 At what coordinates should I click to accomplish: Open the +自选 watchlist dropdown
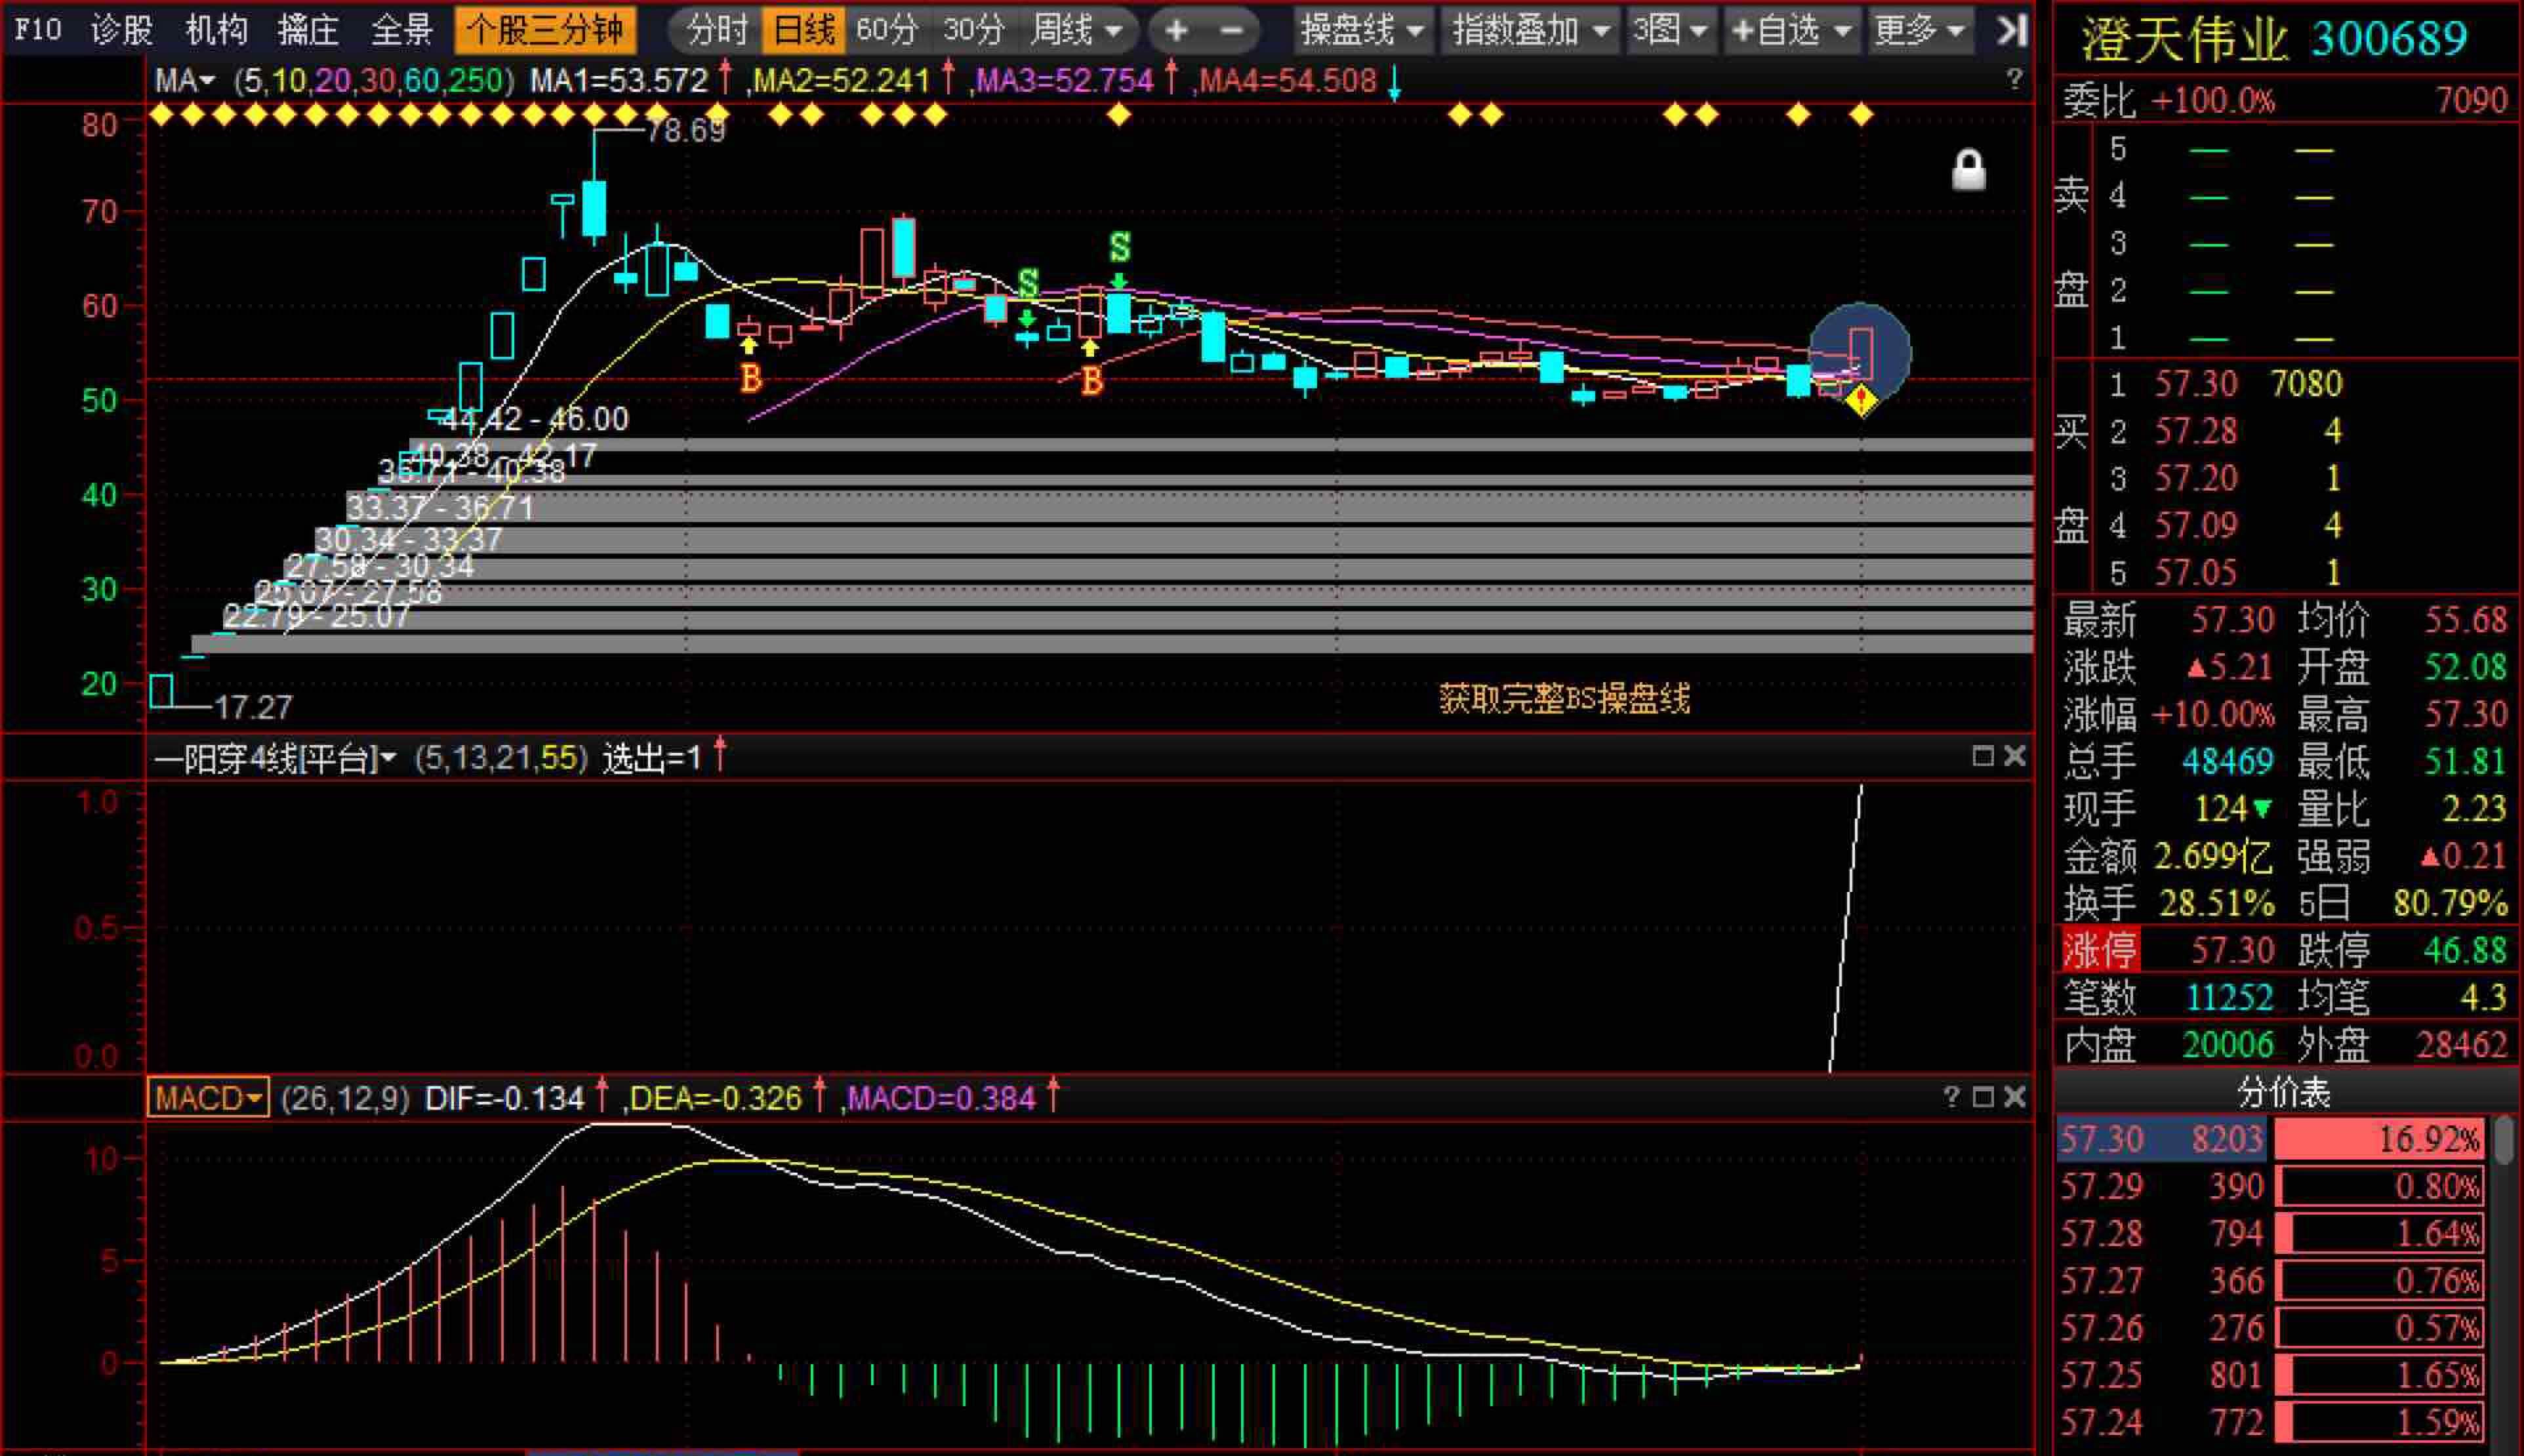[1791, 30]
